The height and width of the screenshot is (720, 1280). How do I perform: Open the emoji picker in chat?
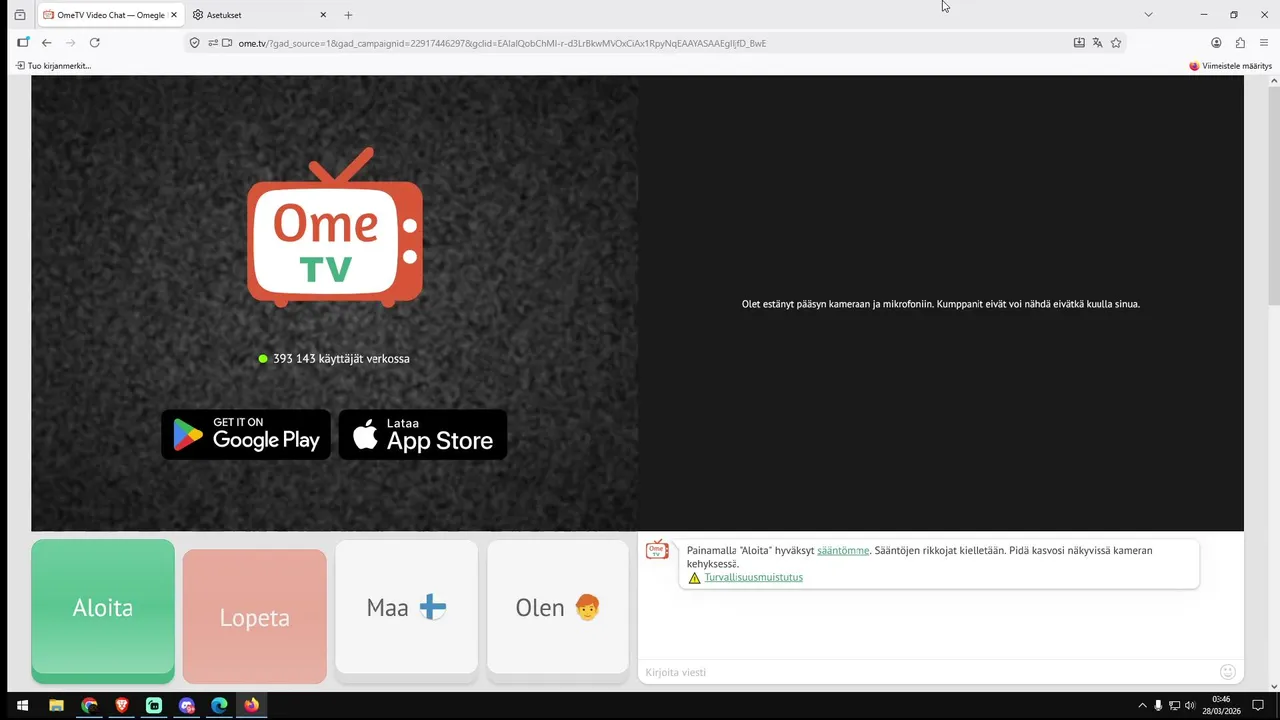(1228, 672)
